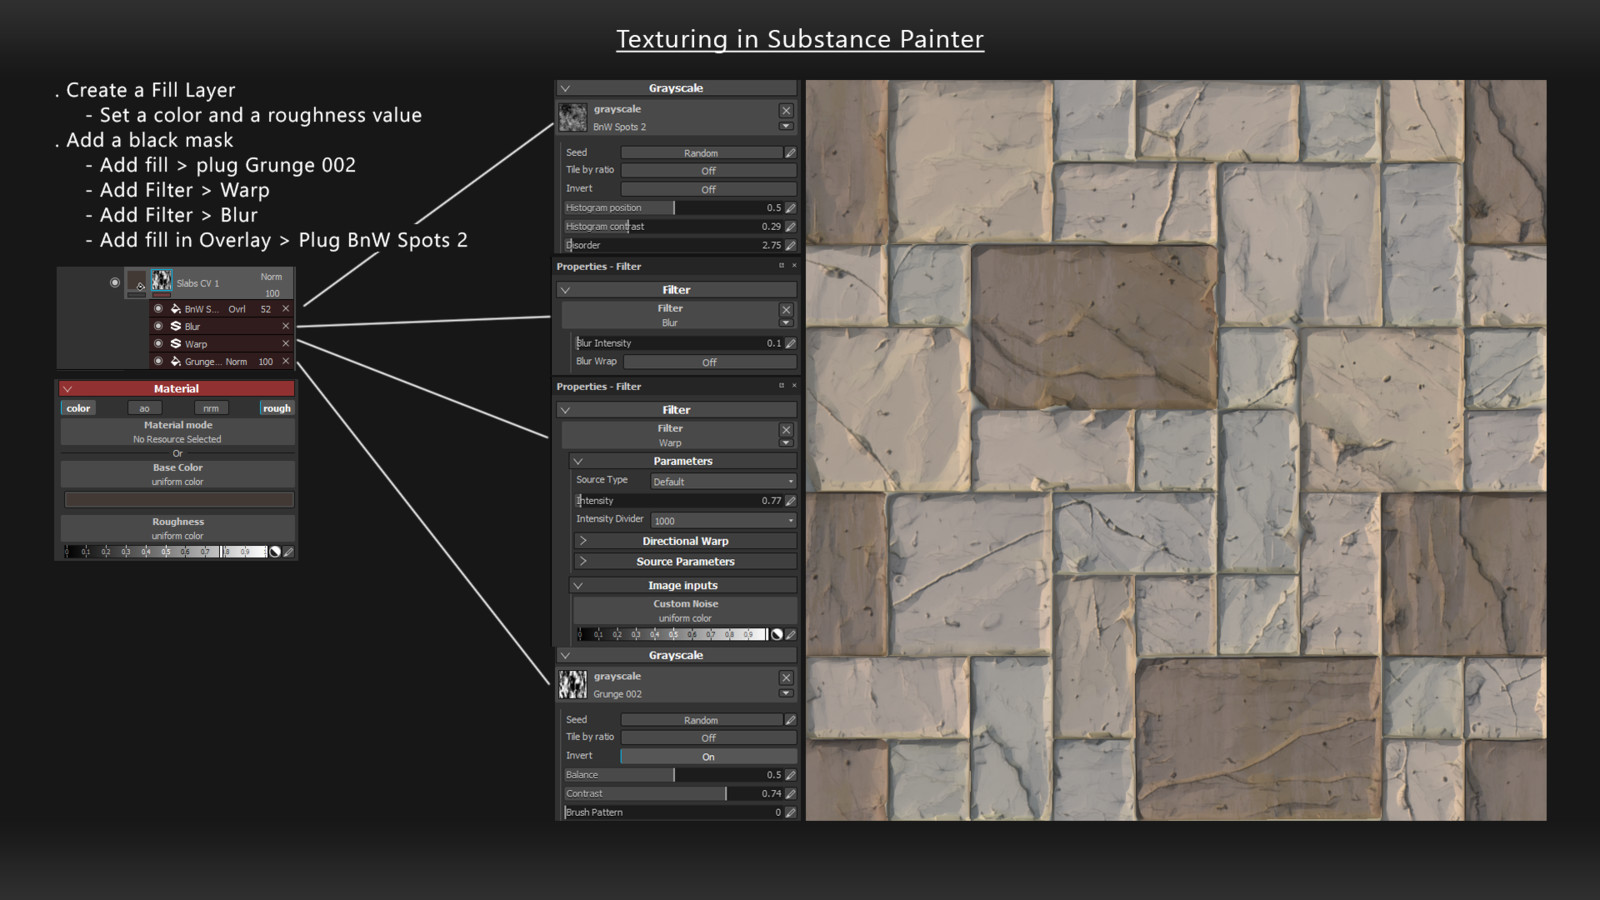Hide the Warp filter effect
The height and width of the screenshot is (900, 1600).
tap(158, 343)
